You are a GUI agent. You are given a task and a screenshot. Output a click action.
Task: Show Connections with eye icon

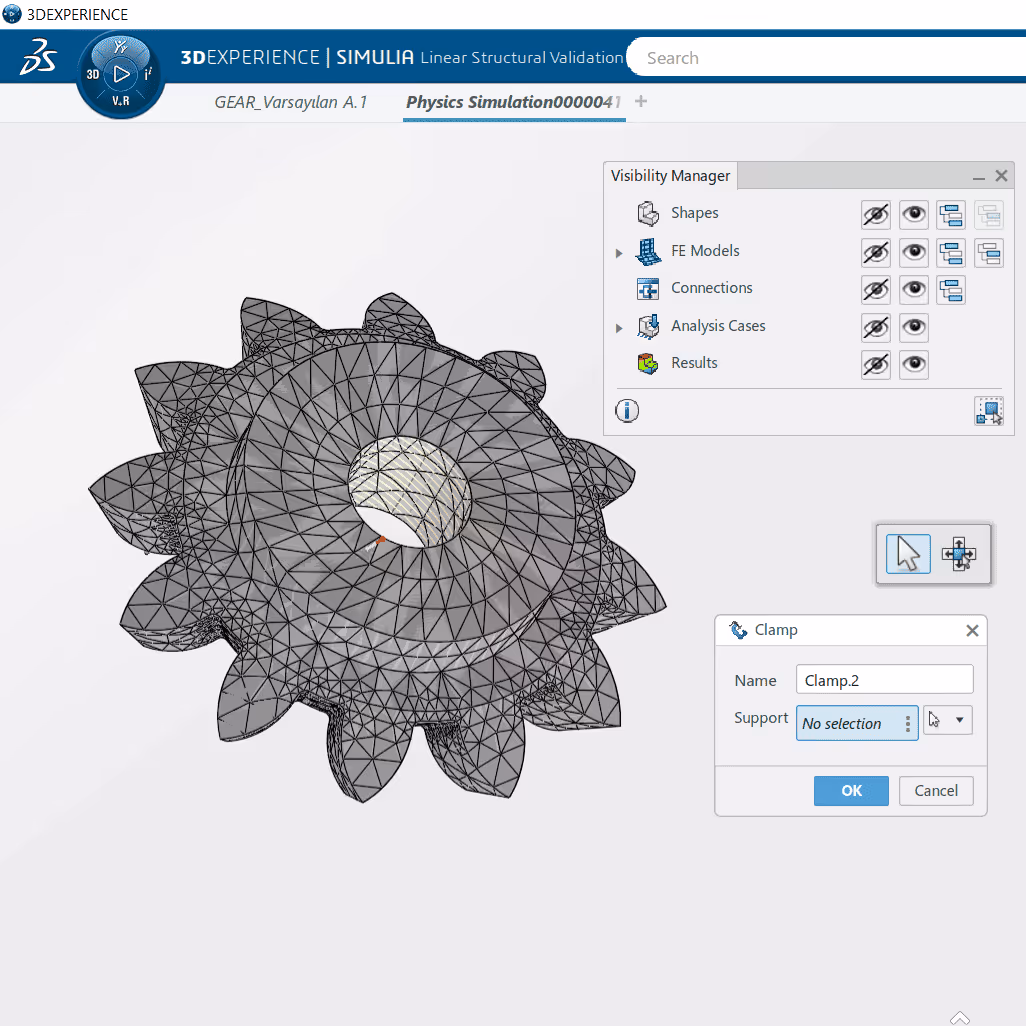coord(913,290)
